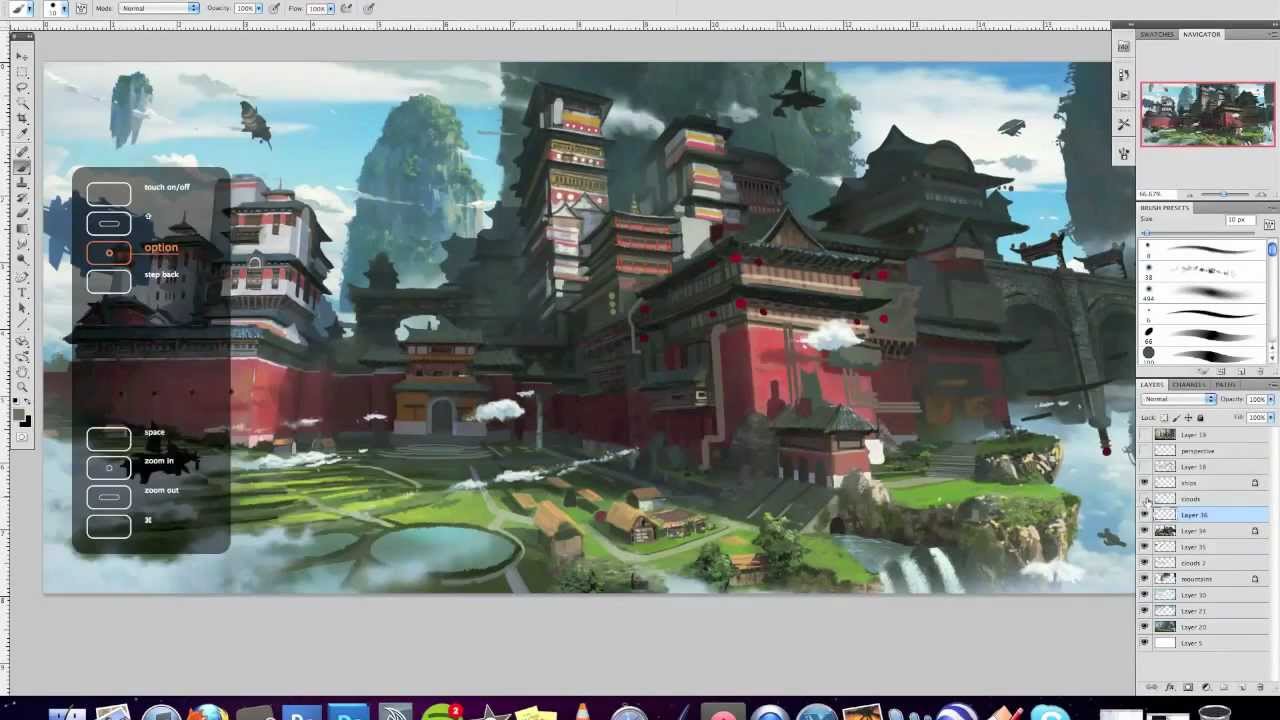
Task: Click the brush Size input field
Action: click(x=1240, y=220)
